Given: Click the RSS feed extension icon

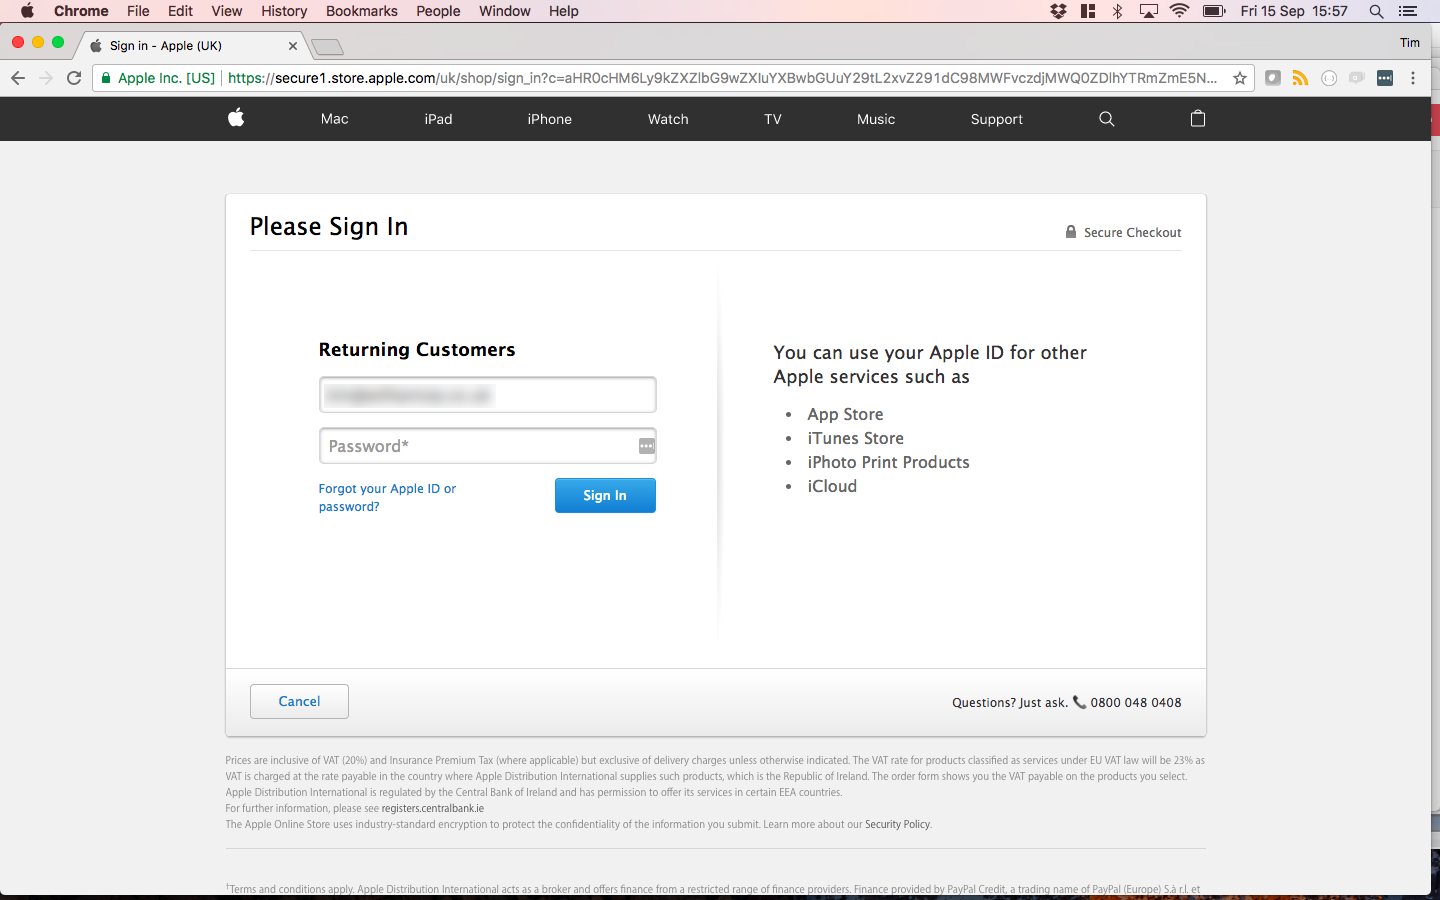Looking at the screenshot, I should pyautogui.click(x=1300, y=78).
